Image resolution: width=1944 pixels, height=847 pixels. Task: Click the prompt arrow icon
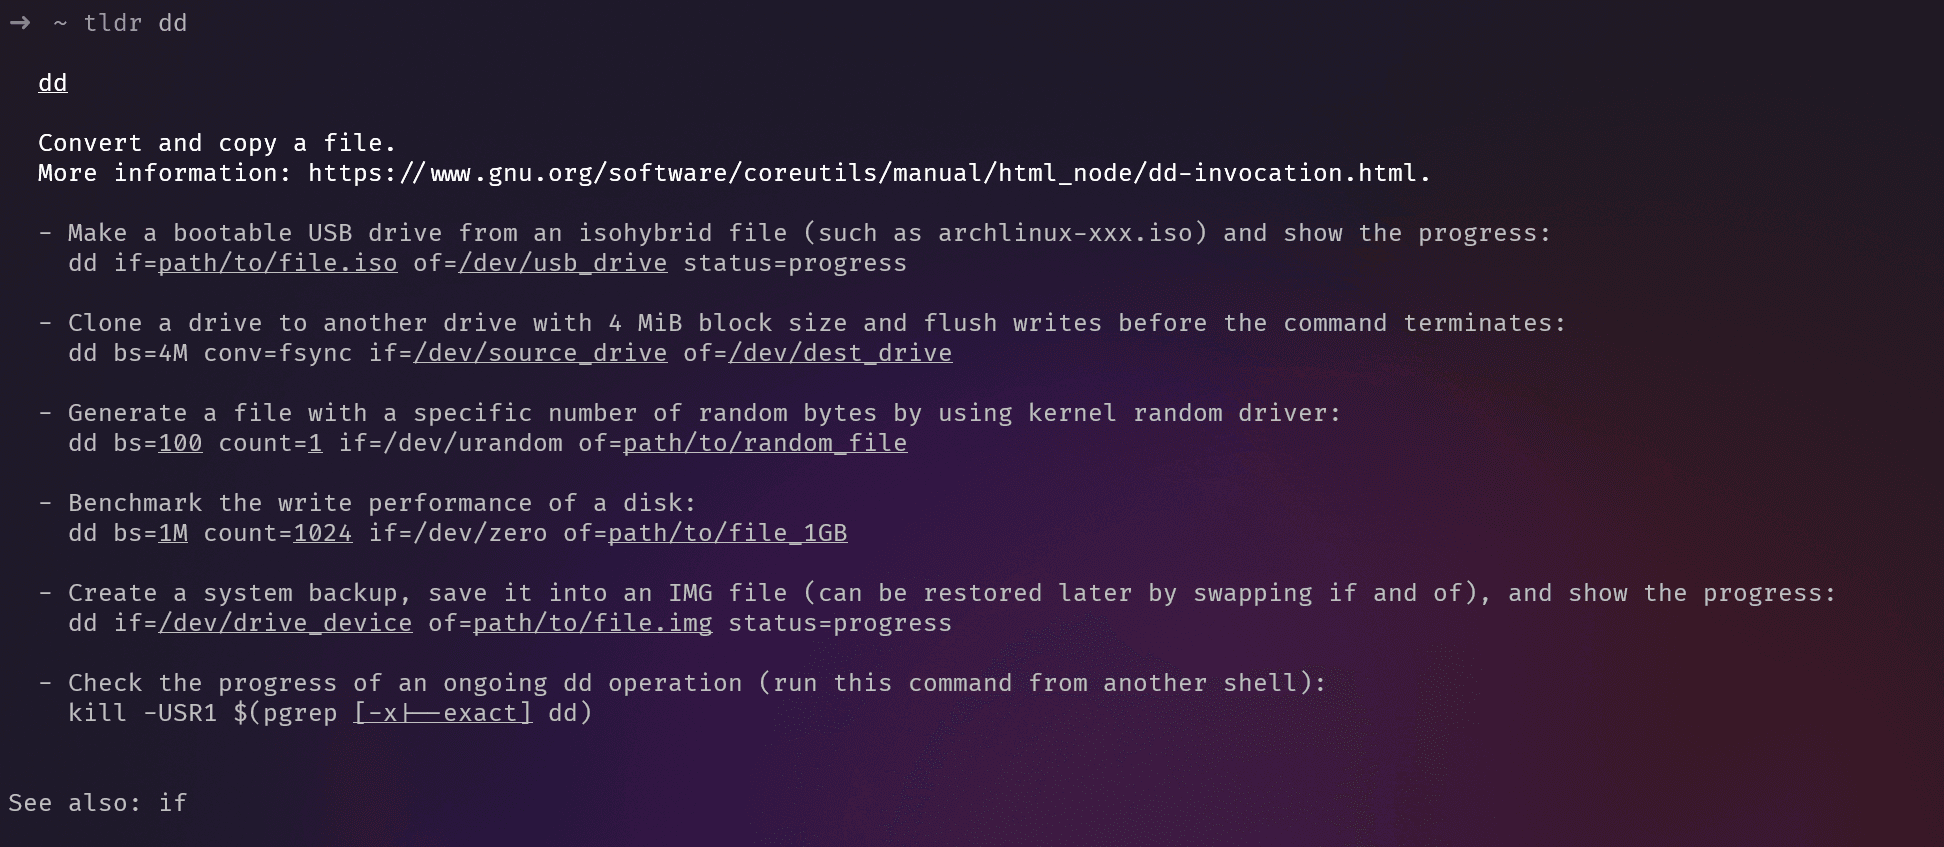click(20, 23)
